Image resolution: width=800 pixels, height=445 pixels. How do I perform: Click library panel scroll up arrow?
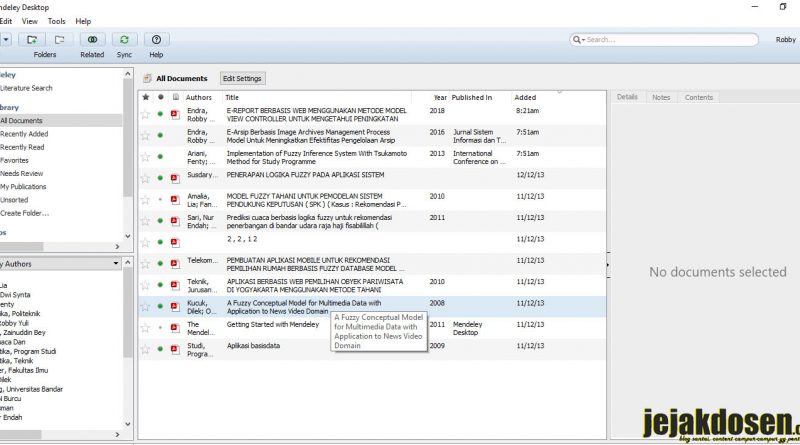[128, 75]
